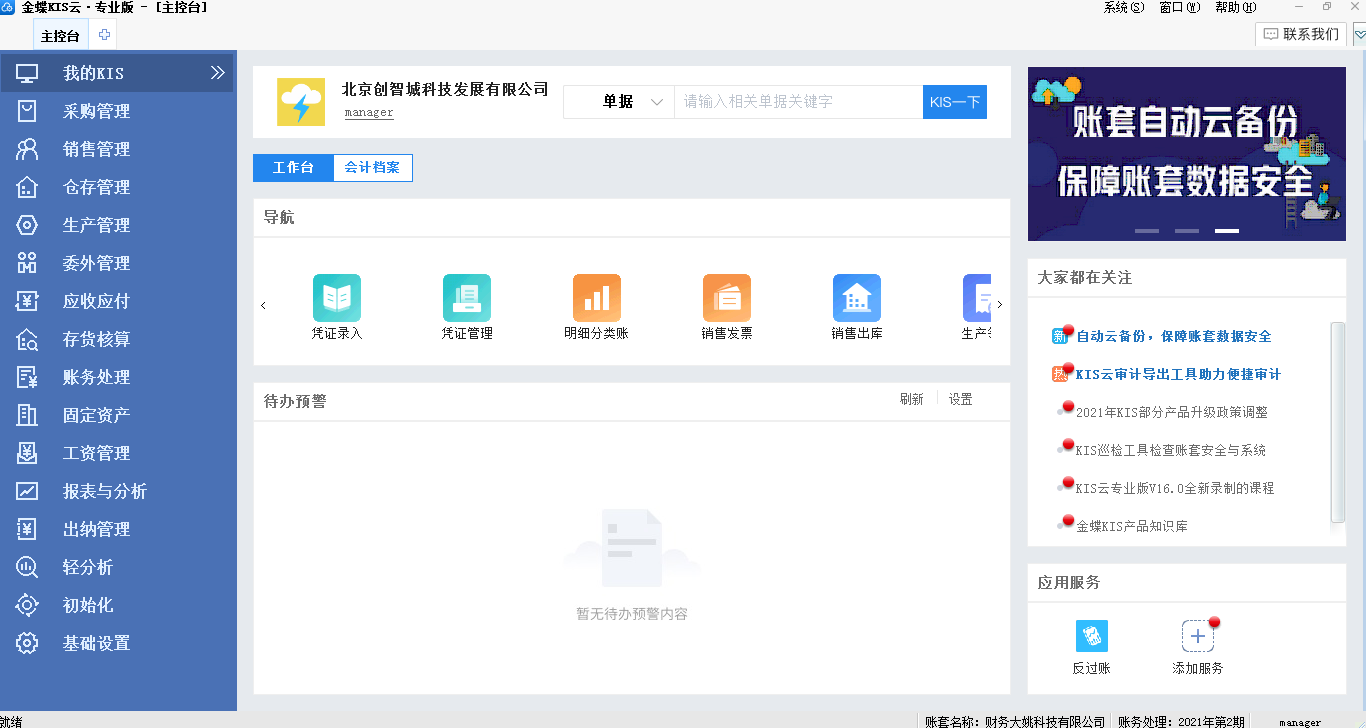The image size is (1366, 728).
Task: Click 刷新 in 待办预警 panel
Action: (x=911, y=399)
